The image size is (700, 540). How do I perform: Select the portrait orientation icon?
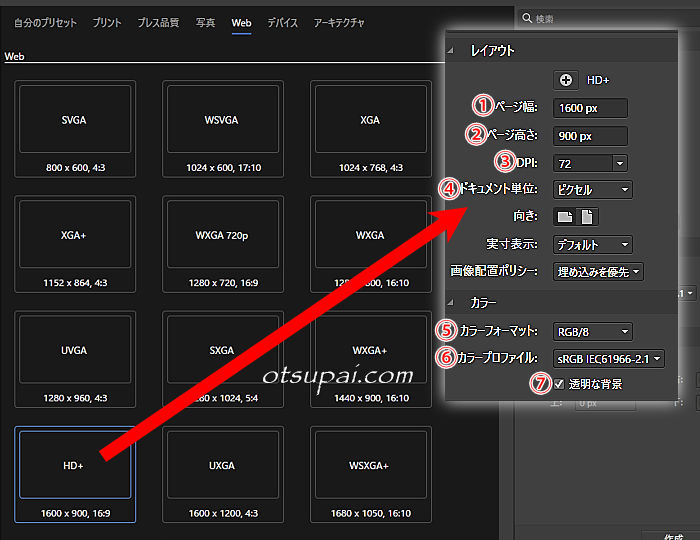pos(588,216)
